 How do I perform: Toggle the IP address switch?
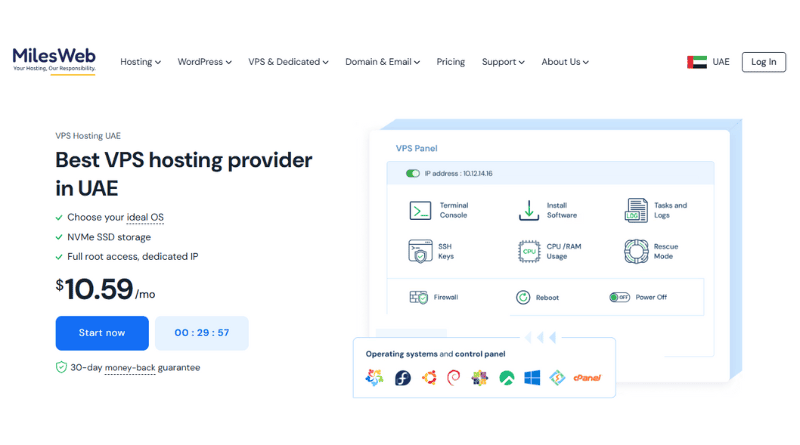413,174
